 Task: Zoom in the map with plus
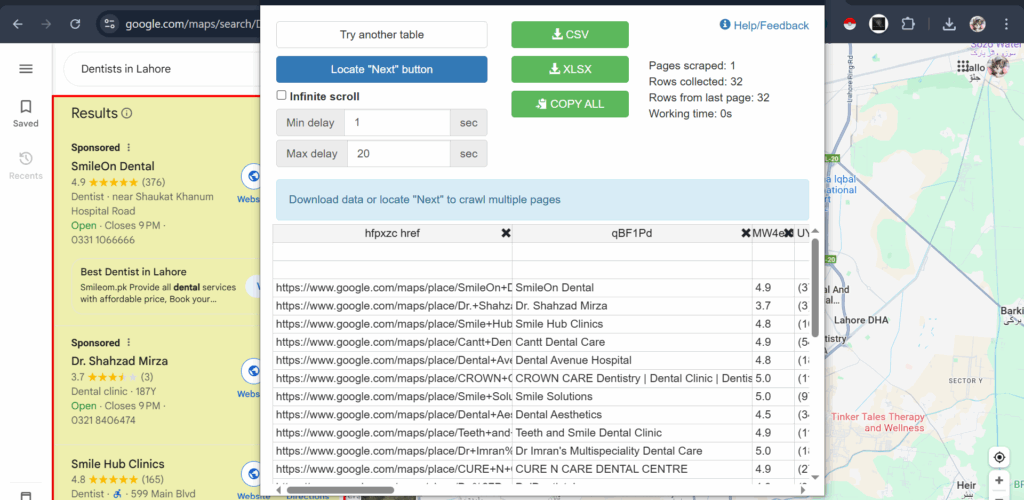999,481
